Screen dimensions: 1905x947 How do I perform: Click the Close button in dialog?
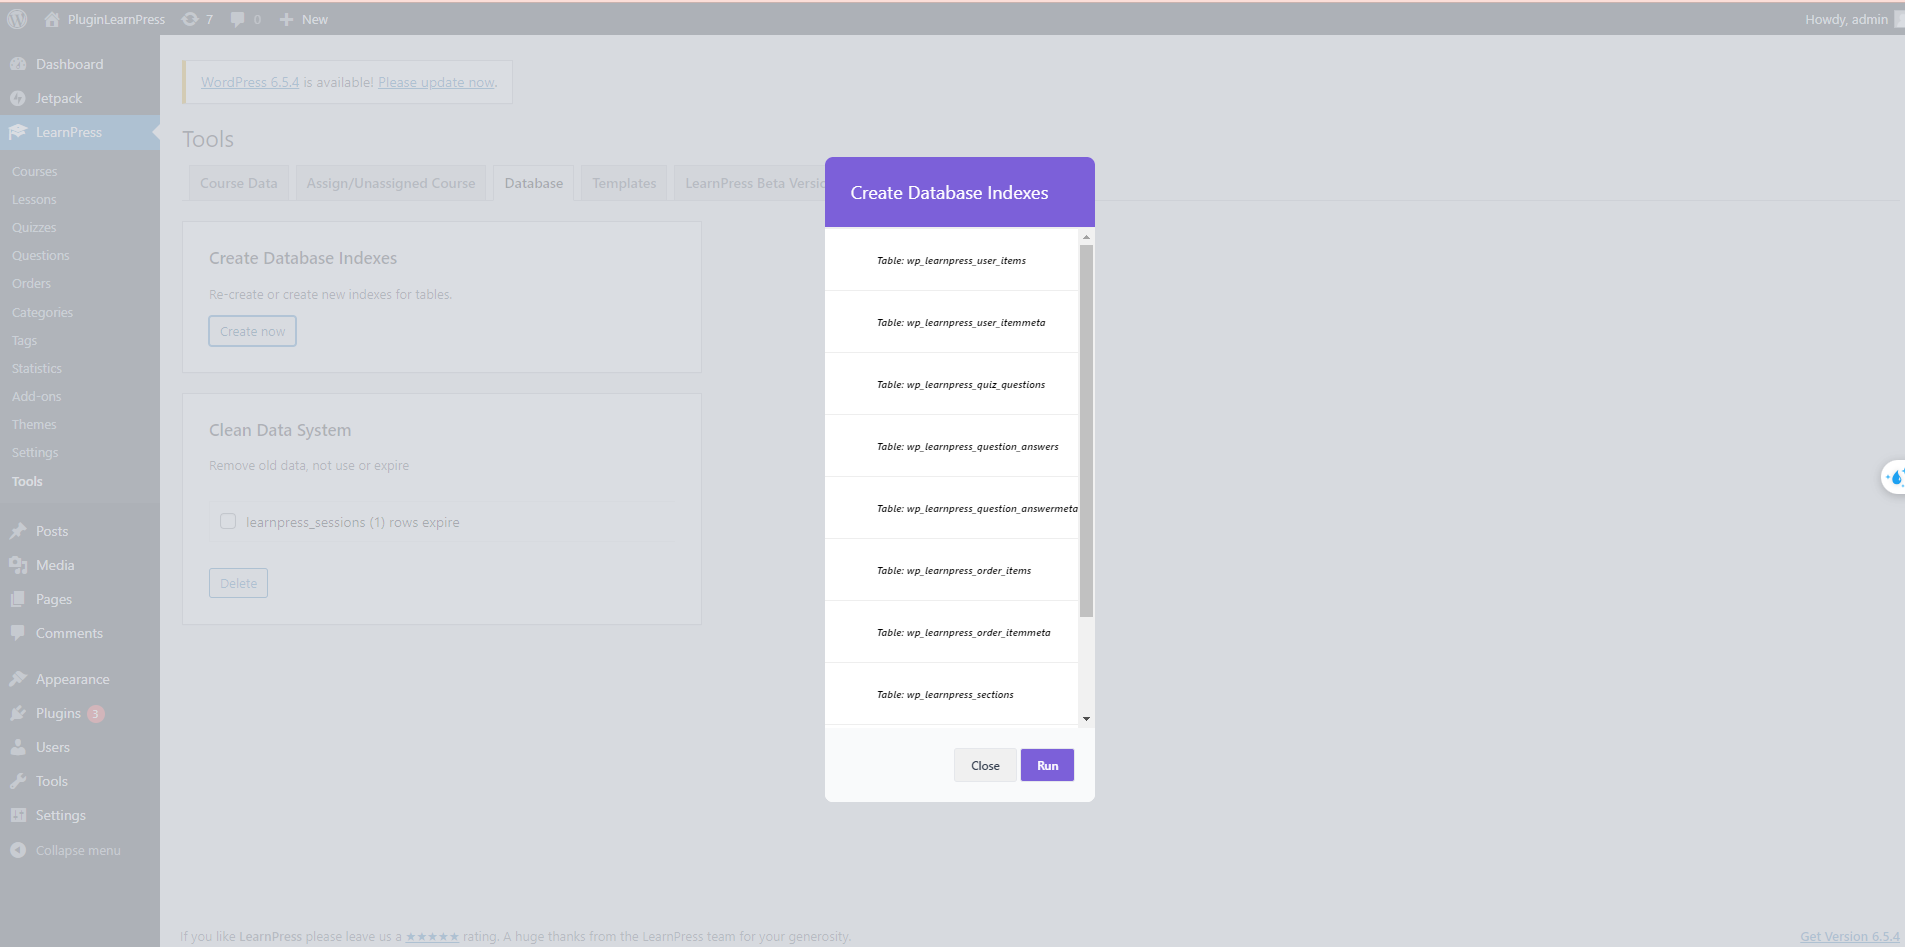point(985,765)
